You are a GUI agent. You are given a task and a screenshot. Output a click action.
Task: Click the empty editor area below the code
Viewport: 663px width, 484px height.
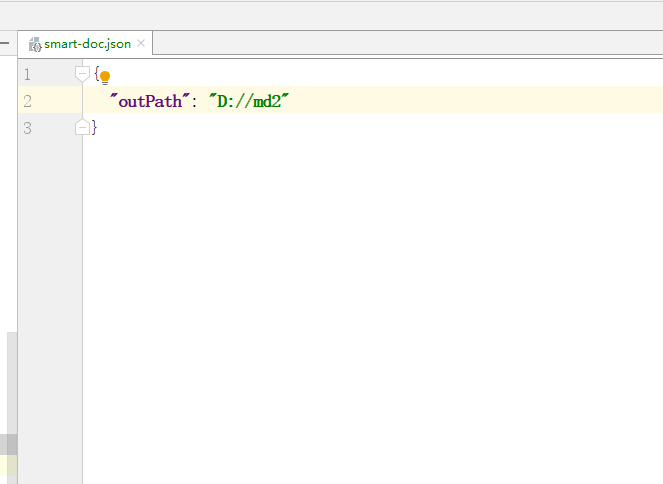(370, 300)
